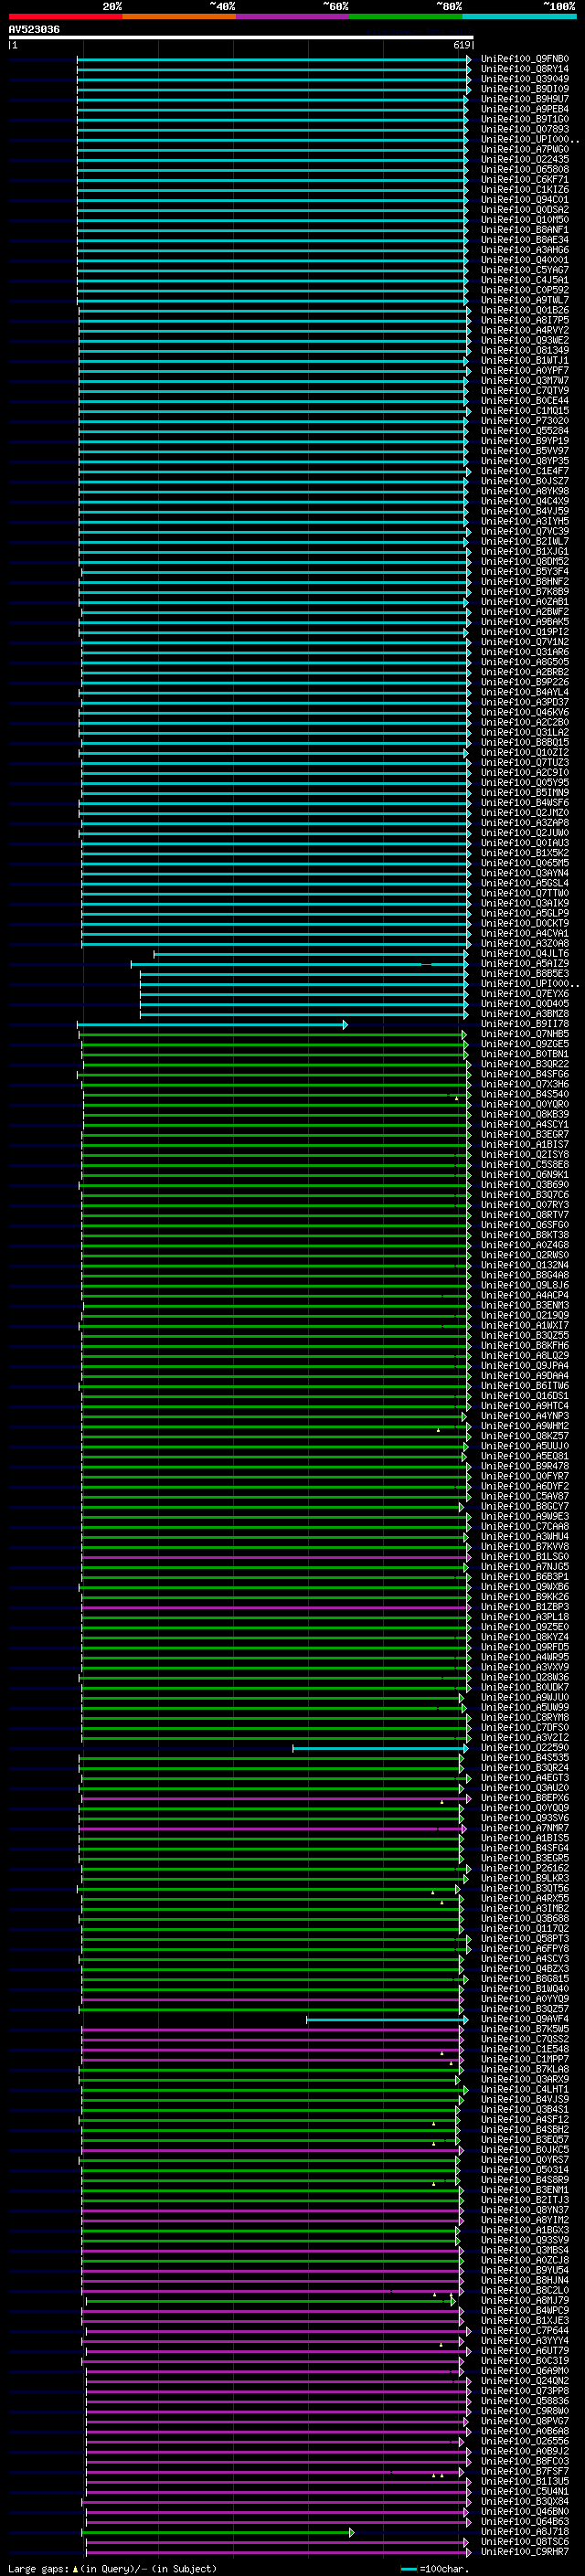
Task: Select hit label UniRef100_B0TBN1
Action: pos(525,1053)
